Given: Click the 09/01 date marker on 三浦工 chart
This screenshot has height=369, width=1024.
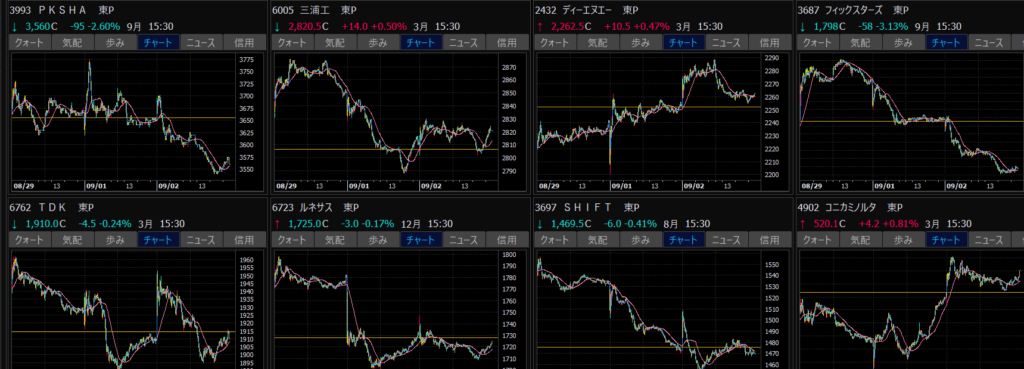Looking at the screenshot, I should pyautogui.click(x=359, y=186).
